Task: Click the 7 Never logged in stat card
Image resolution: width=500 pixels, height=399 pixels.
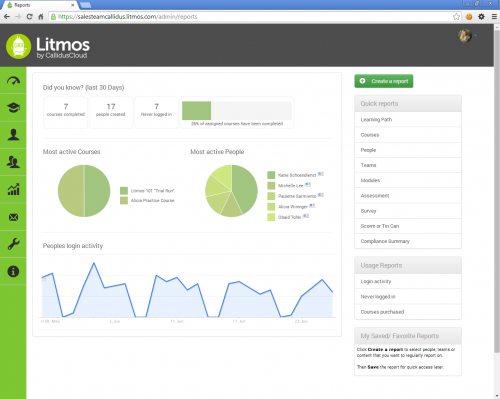Action: pyautogui.click(x=156, y=112)
